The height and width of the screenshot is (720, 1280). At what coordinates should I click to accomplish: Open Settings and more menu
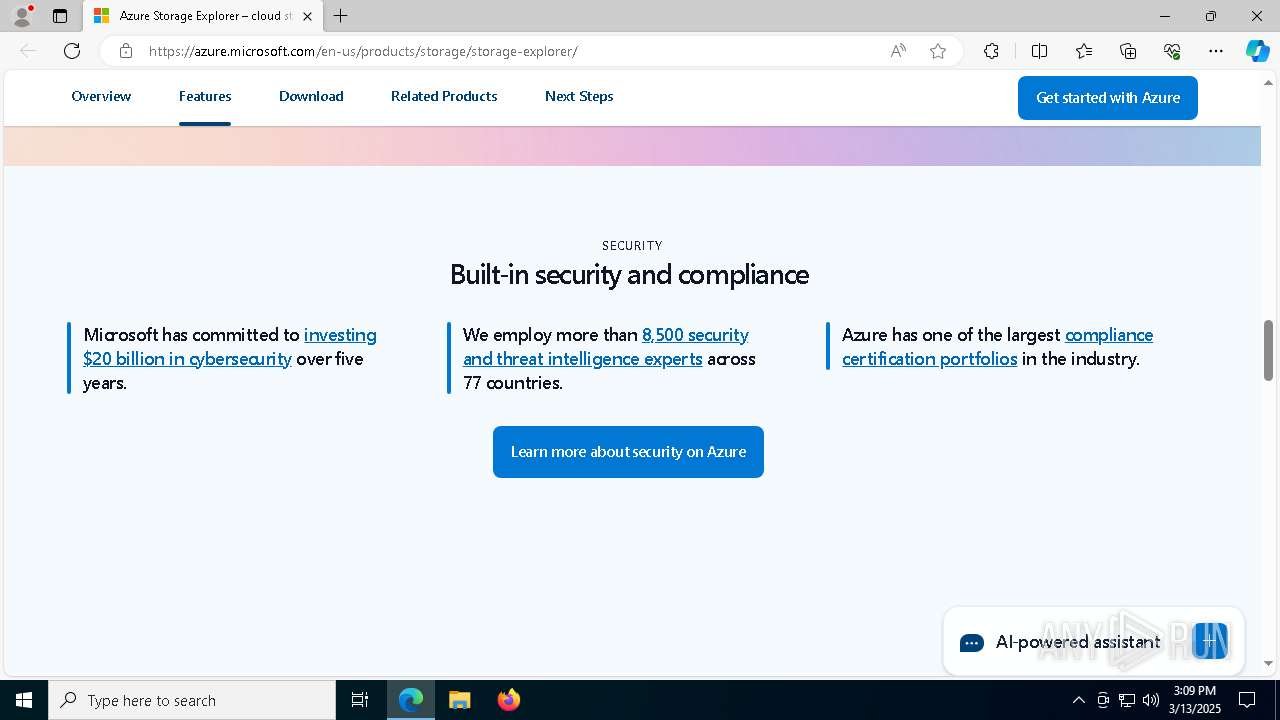(1216, 51)
